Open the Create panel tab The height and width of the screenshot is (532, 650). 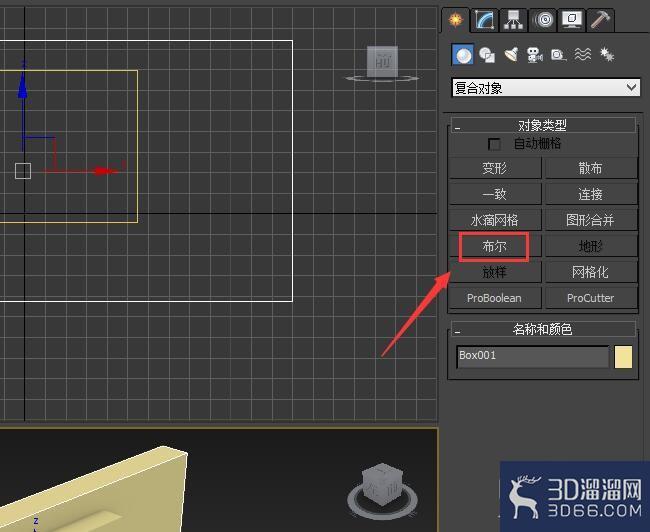[456, 19]
